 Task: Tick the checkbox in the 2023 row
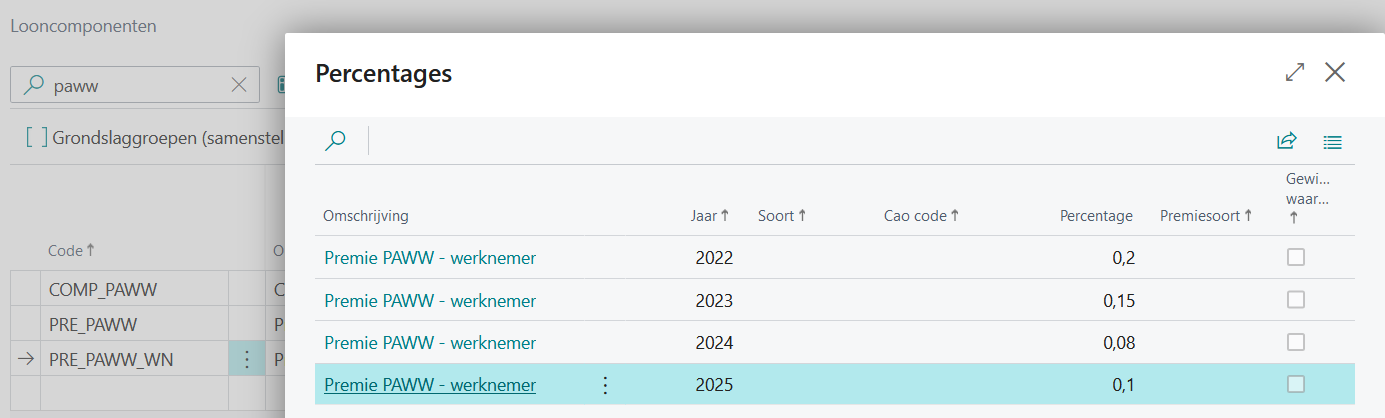pyautogui.click(x=1295, y=300)
